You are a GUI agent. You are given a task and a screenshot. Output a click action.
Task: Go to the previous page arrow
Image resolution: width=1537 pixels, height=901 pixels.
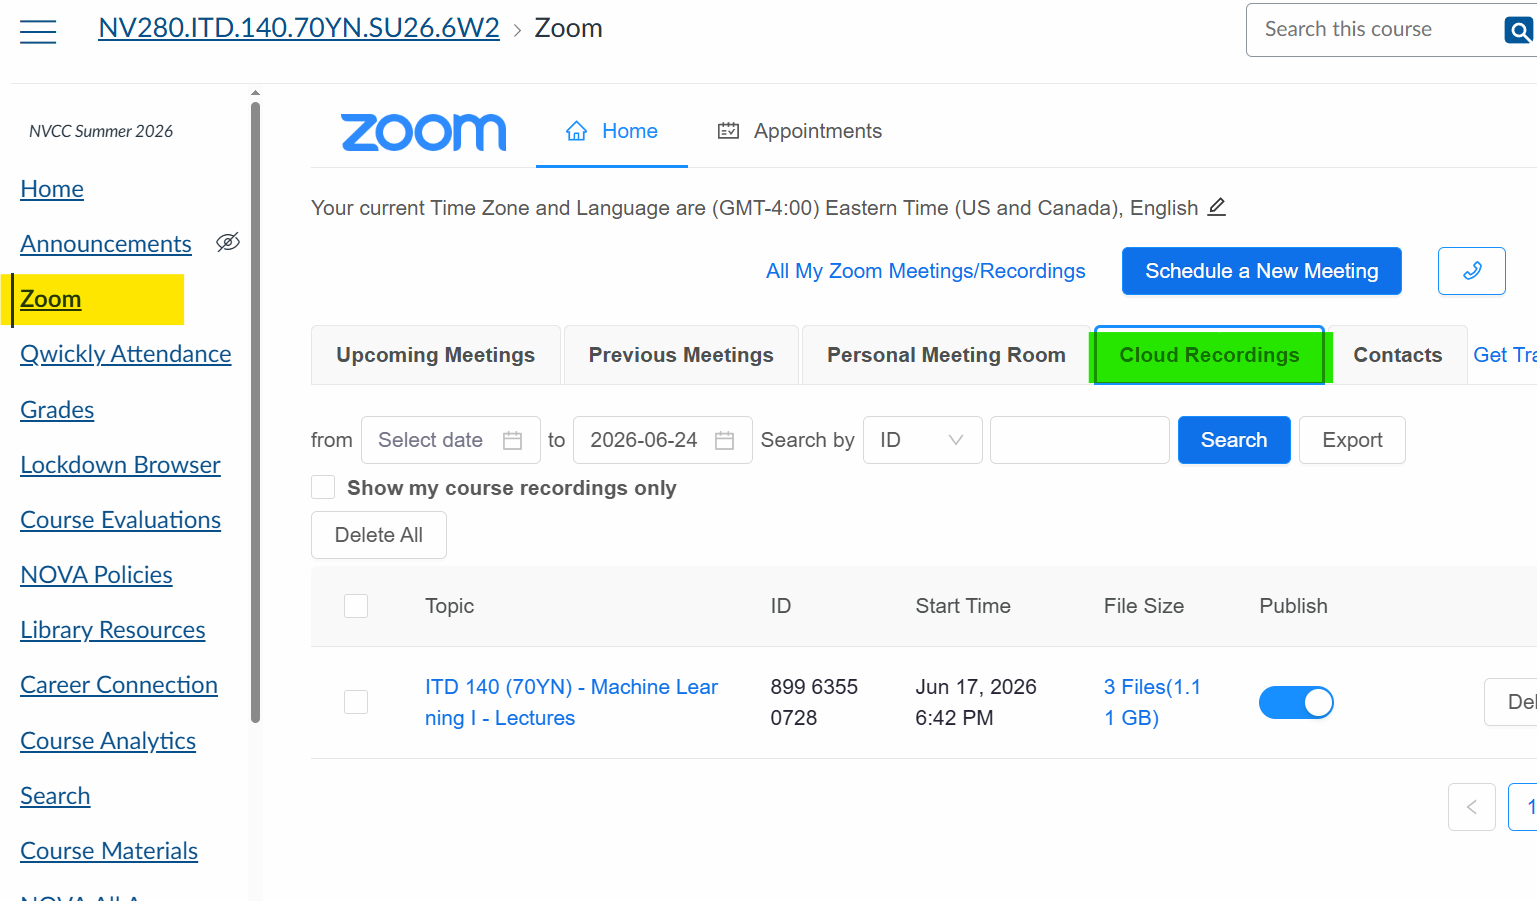click(1472, 807)
